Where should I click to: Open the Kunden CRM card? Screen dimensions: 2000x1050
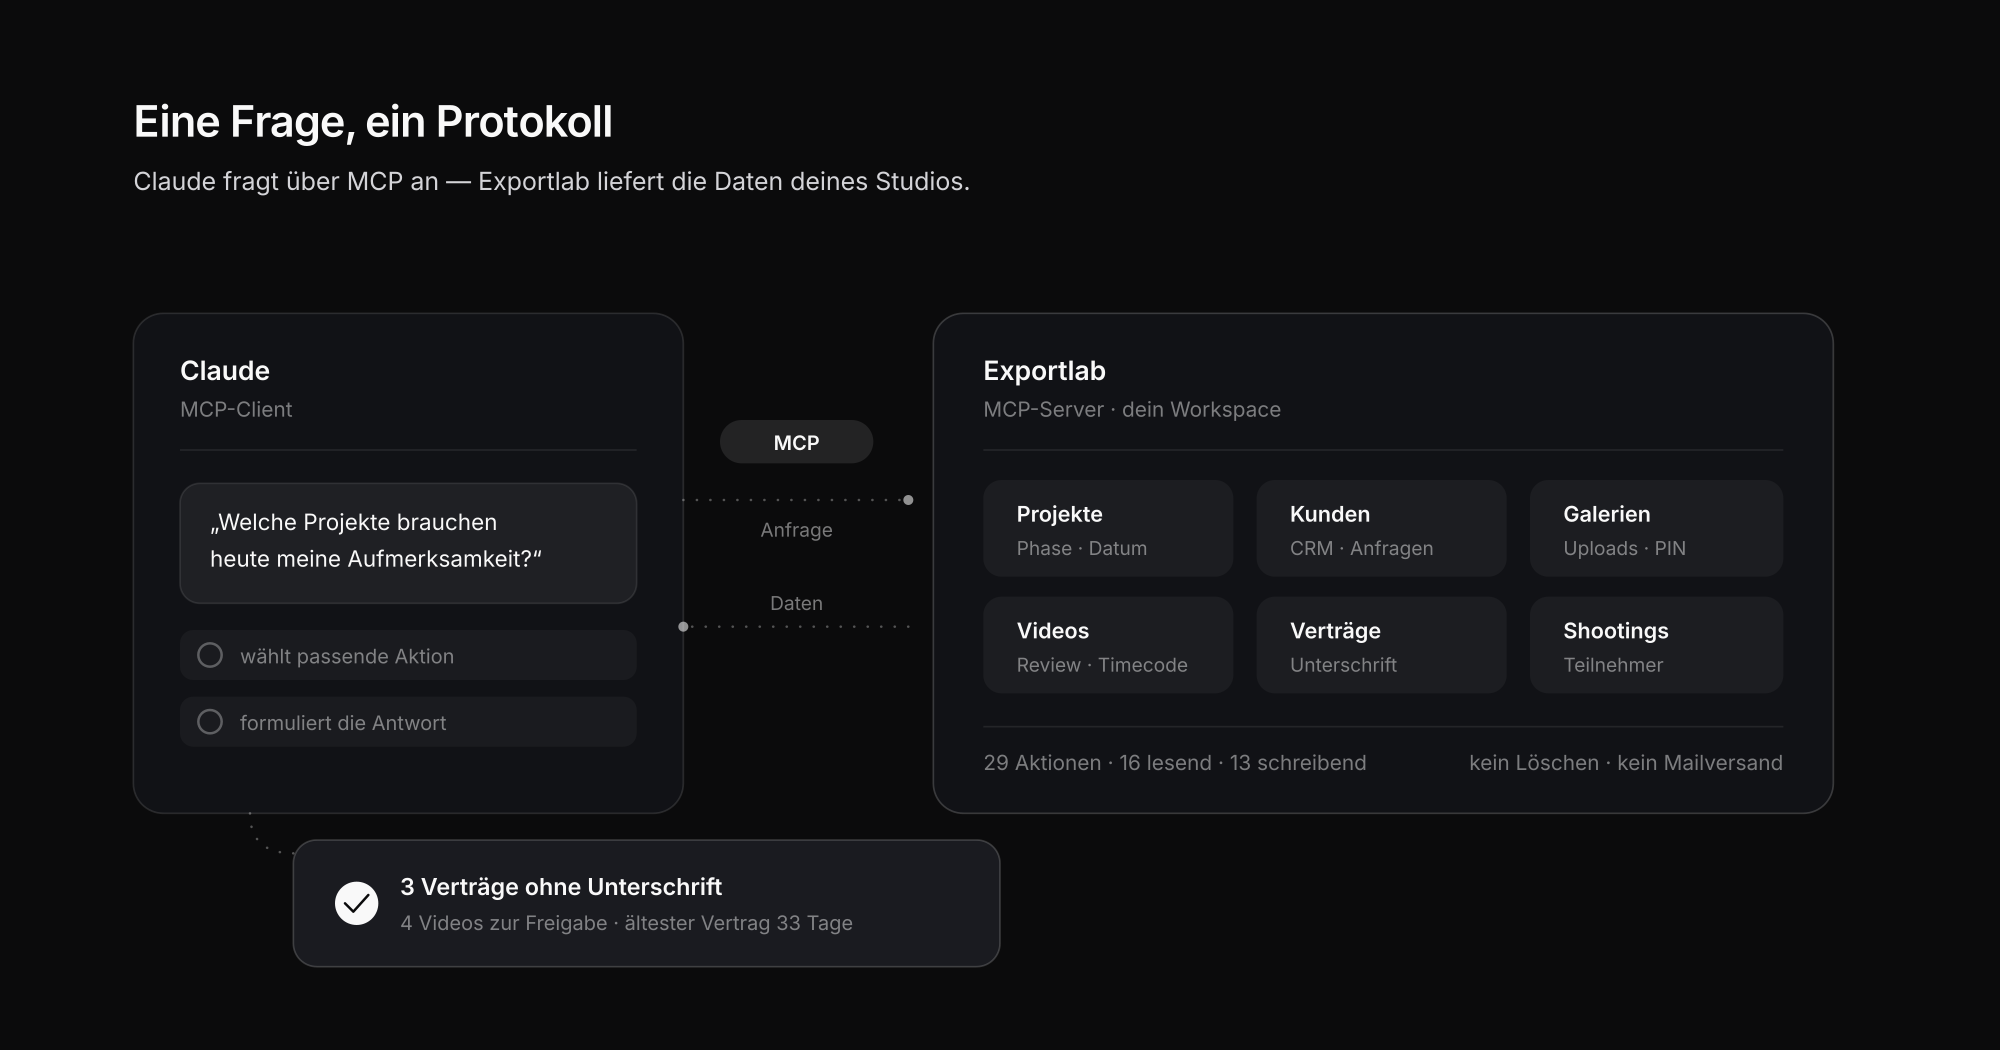coord(1381,528)
